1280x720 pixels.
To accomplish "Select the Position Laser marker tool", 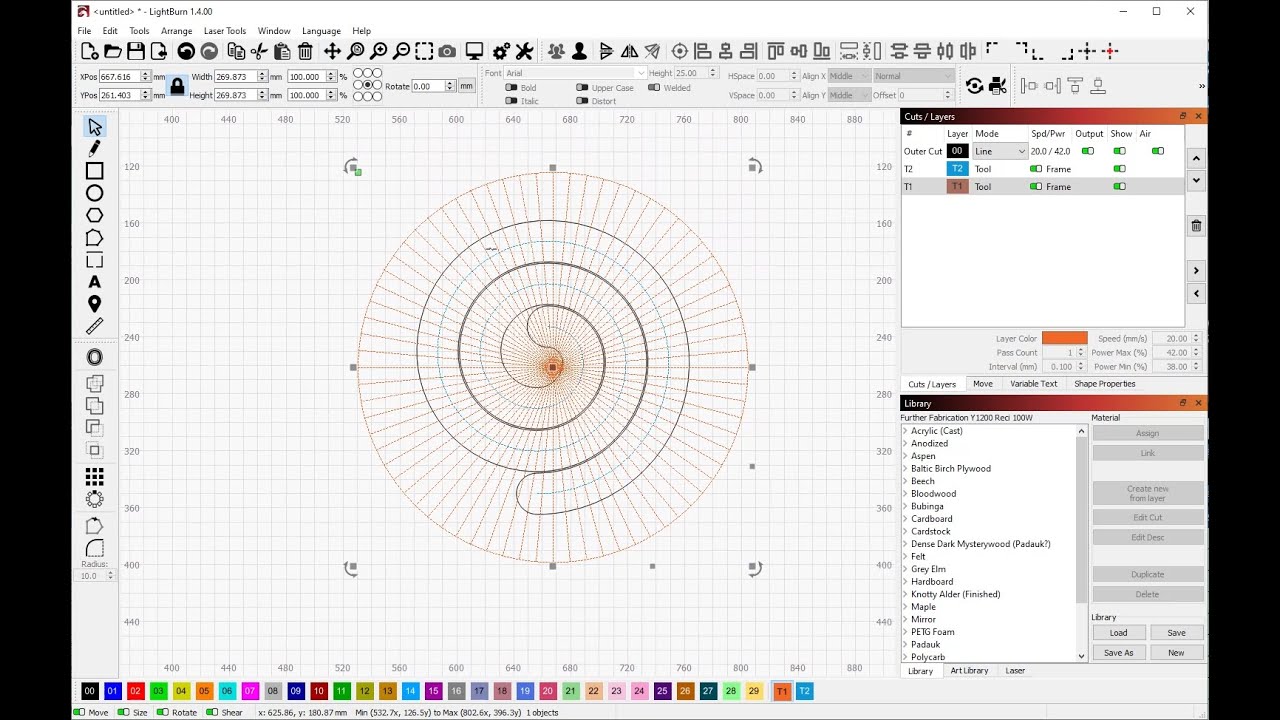I will point(94,304).
